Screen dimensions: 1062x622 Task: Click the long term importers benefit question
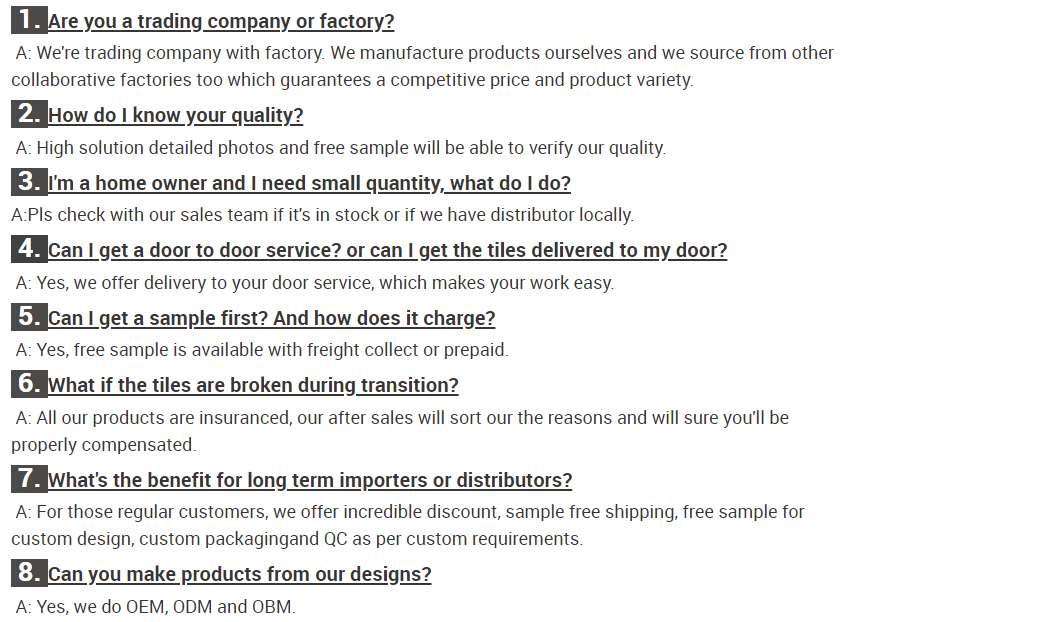click(310, 480)
